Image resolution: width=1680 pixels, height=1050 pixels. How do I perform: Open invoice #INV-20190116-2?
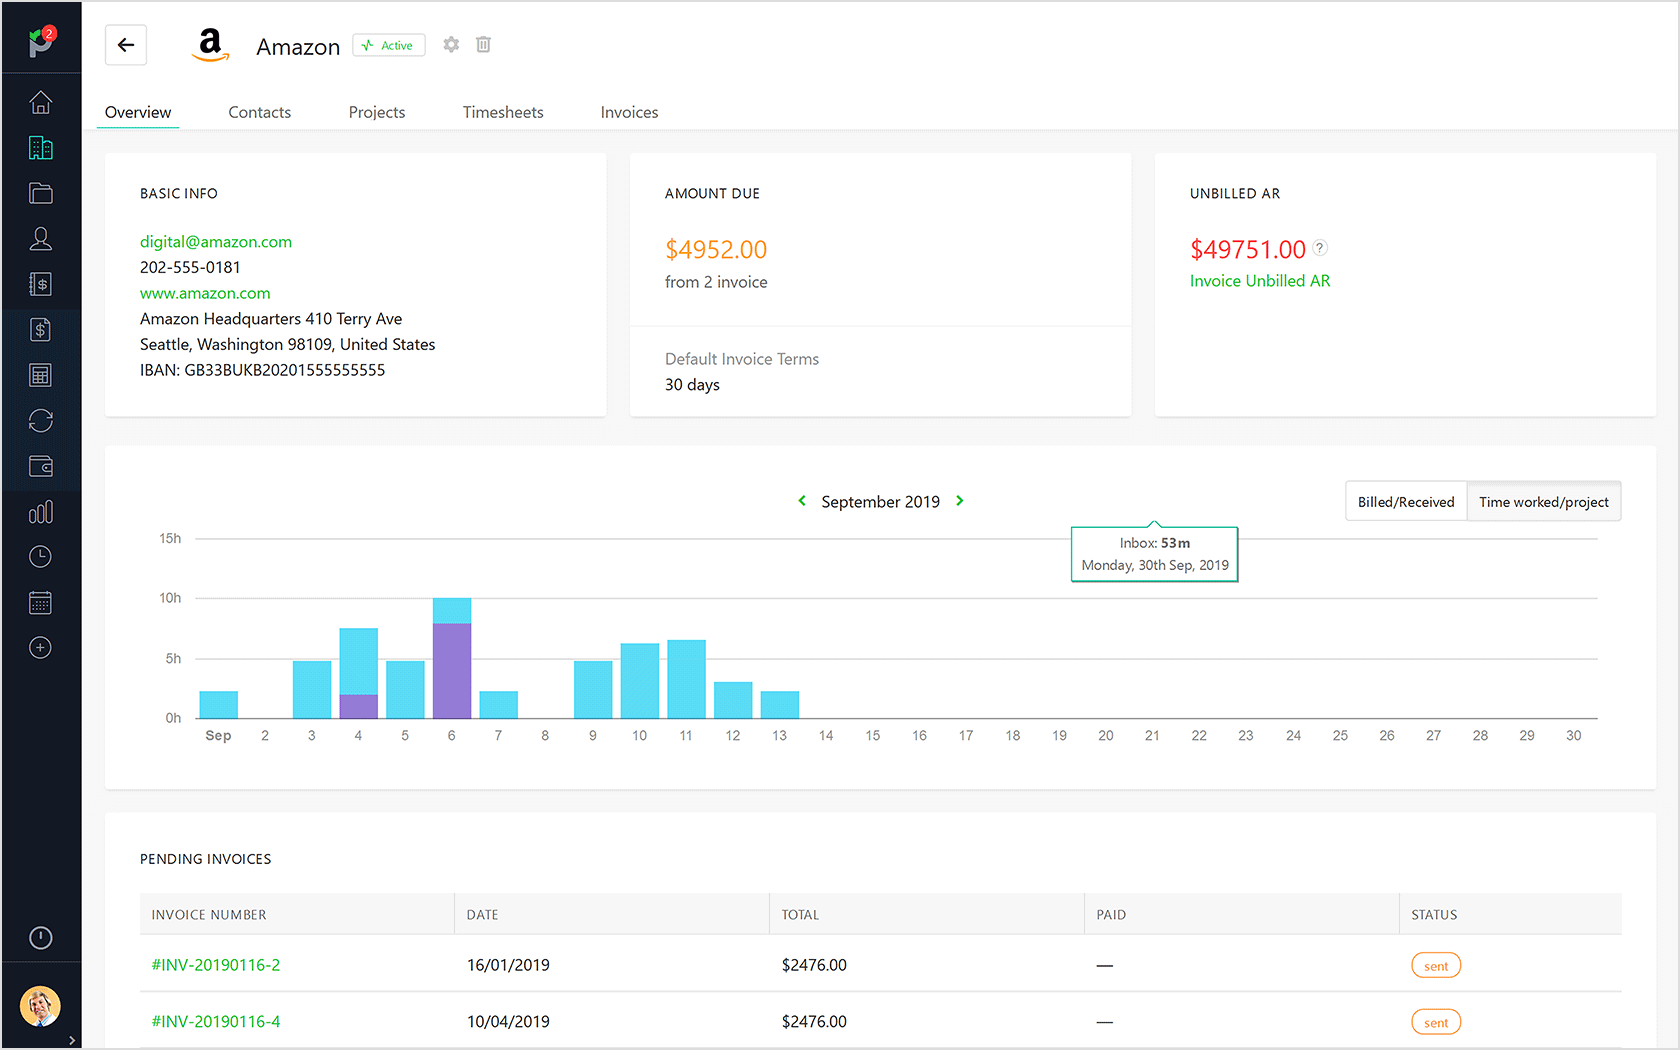pyautogui.click(x=215, y=965)
